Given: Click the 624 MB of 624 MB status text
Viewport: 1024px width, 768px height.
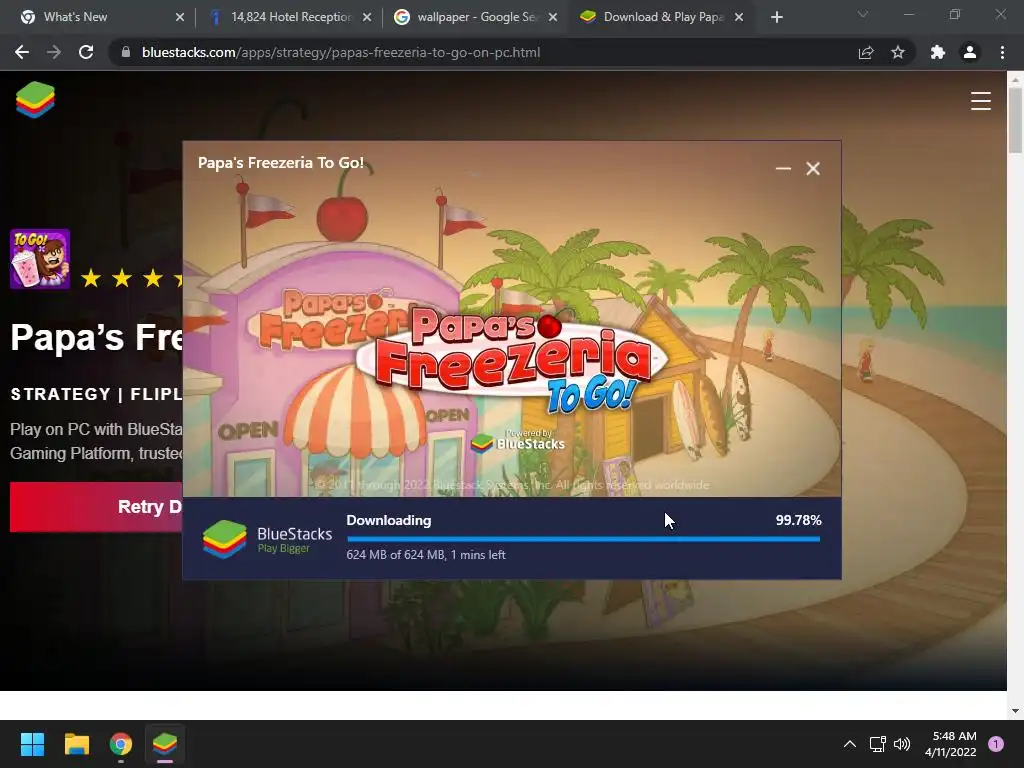Looking at the screenshot, I should coord(426,554).
